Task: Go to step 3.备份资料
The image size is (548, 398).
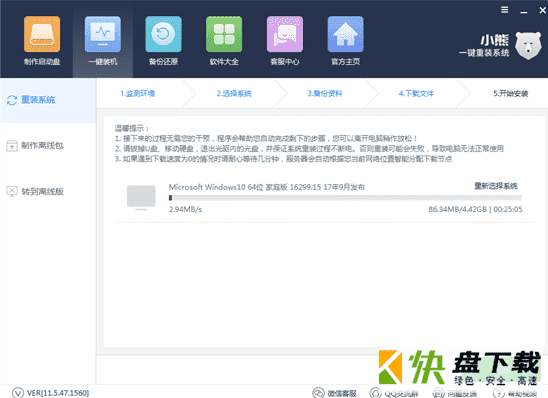Action: point(325,93)
